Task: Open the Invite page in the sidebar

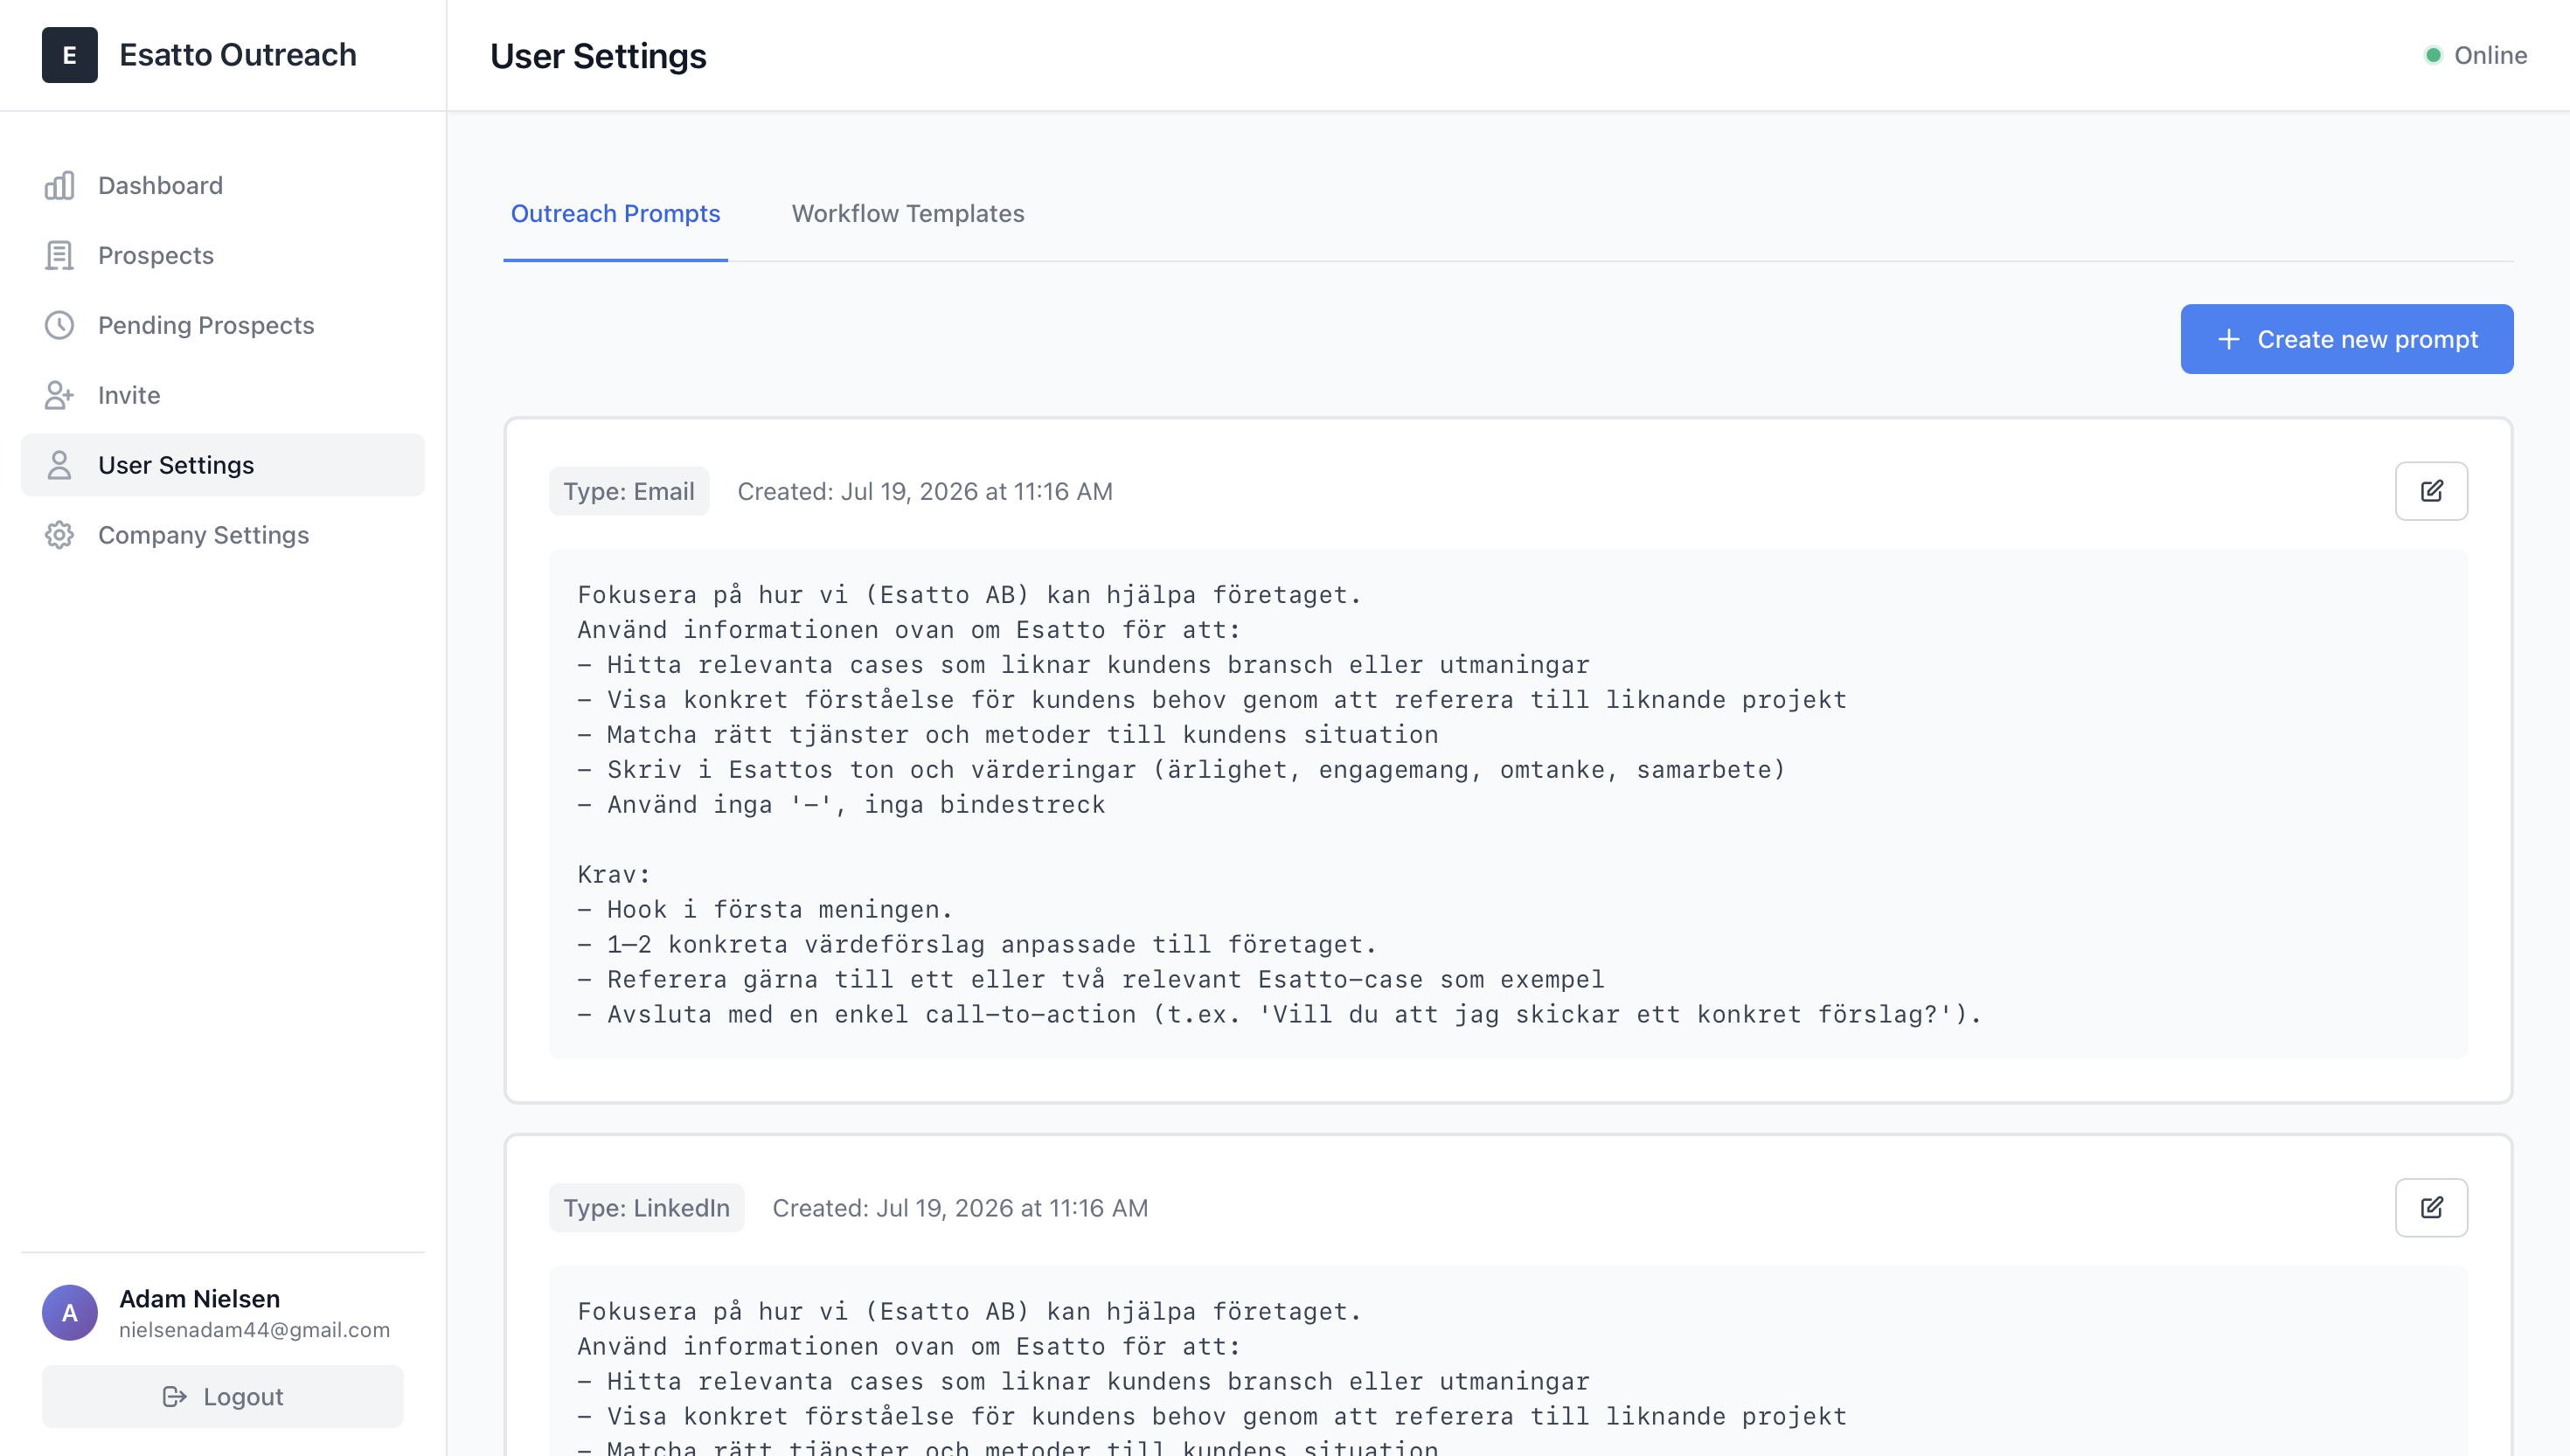Action: pyautogui.click(x=222, y=395)
